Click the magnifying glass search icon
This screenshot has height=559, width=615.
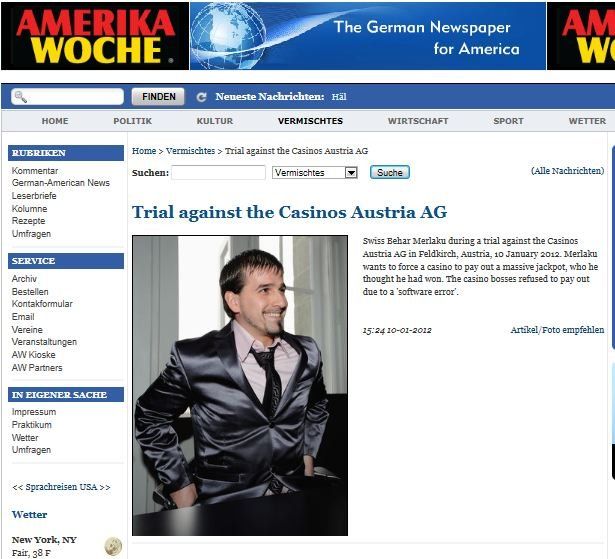(20, 97)
